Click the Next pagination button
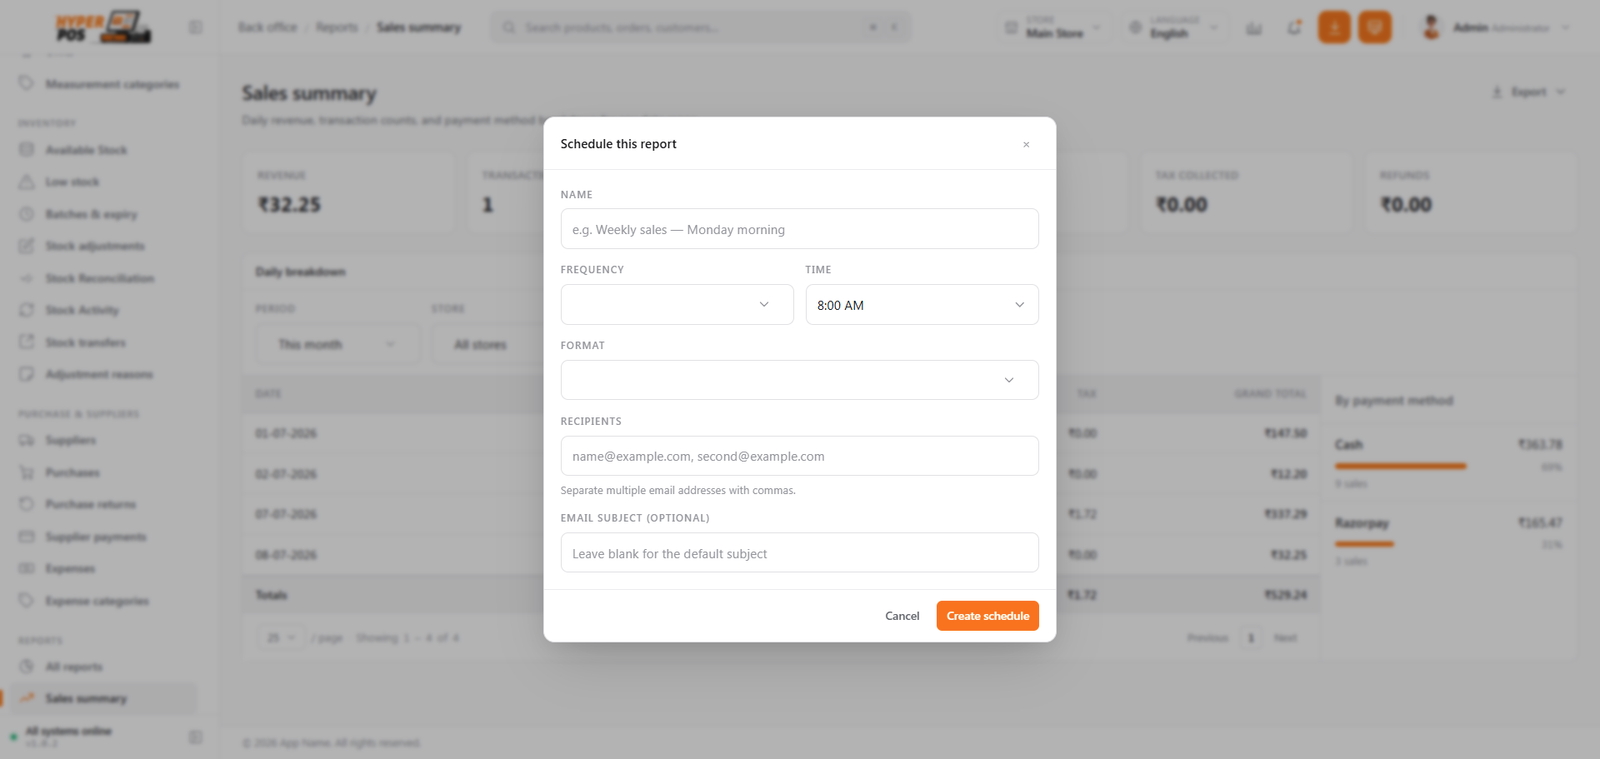 tap(1285, 638)
